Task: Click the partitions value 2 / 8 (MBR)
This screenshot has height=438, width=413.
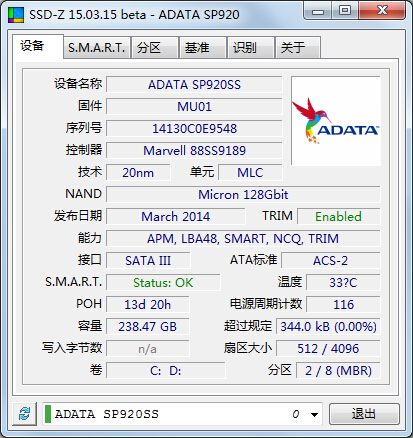Action: [x=338, y=371]
